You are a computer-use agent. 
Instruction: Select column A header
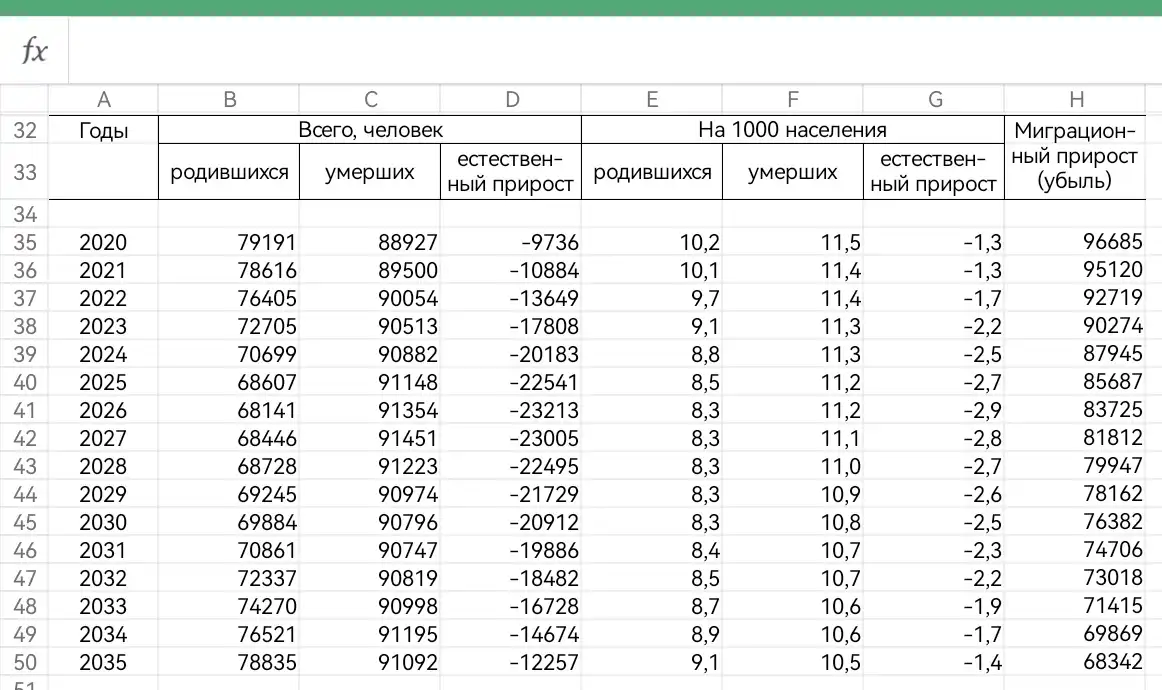pos(103,99)
